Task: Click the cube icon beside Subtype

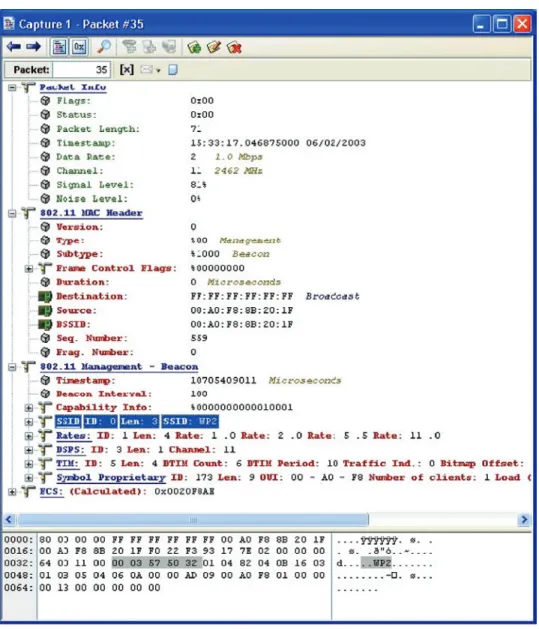Action: 45,254
